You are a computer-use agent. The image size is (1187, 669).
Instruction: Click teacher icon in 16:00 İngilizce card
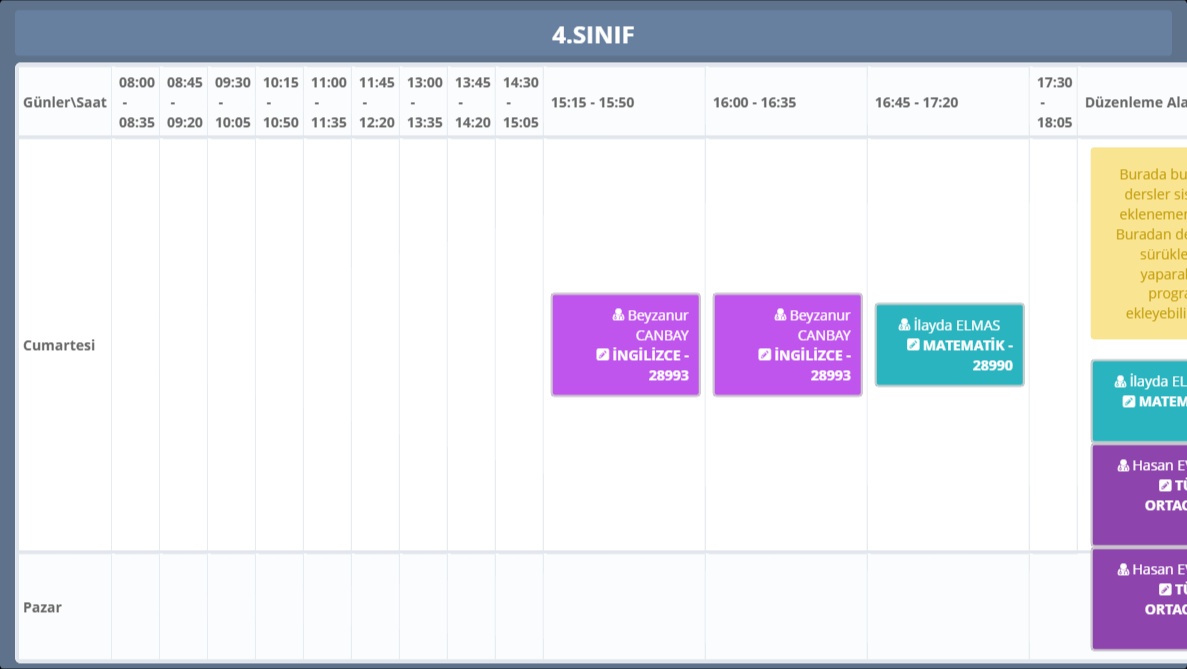click(780, 315)
